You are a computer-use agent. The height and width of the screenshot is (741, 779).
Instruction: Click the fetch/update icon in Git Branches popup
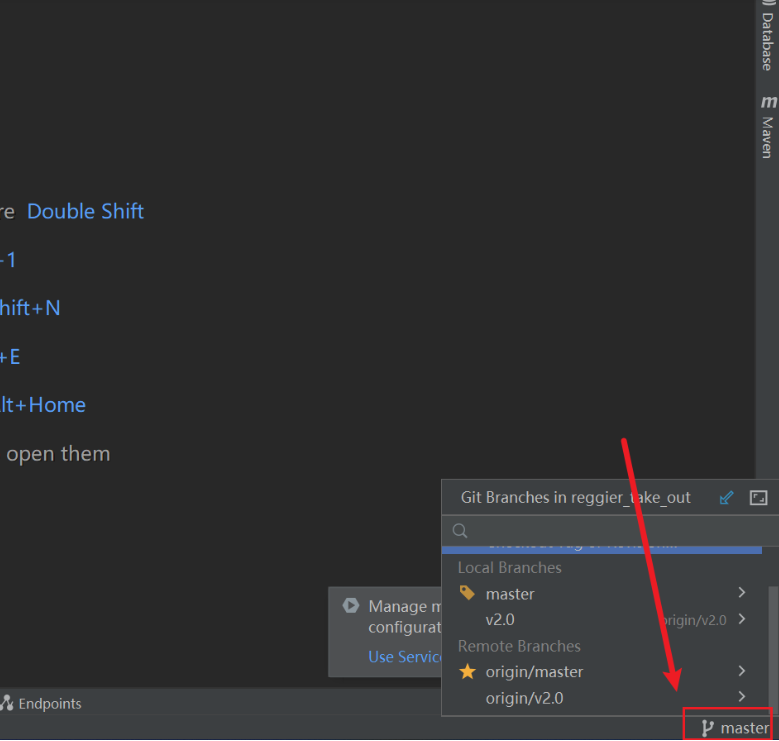tap(726, 497)
